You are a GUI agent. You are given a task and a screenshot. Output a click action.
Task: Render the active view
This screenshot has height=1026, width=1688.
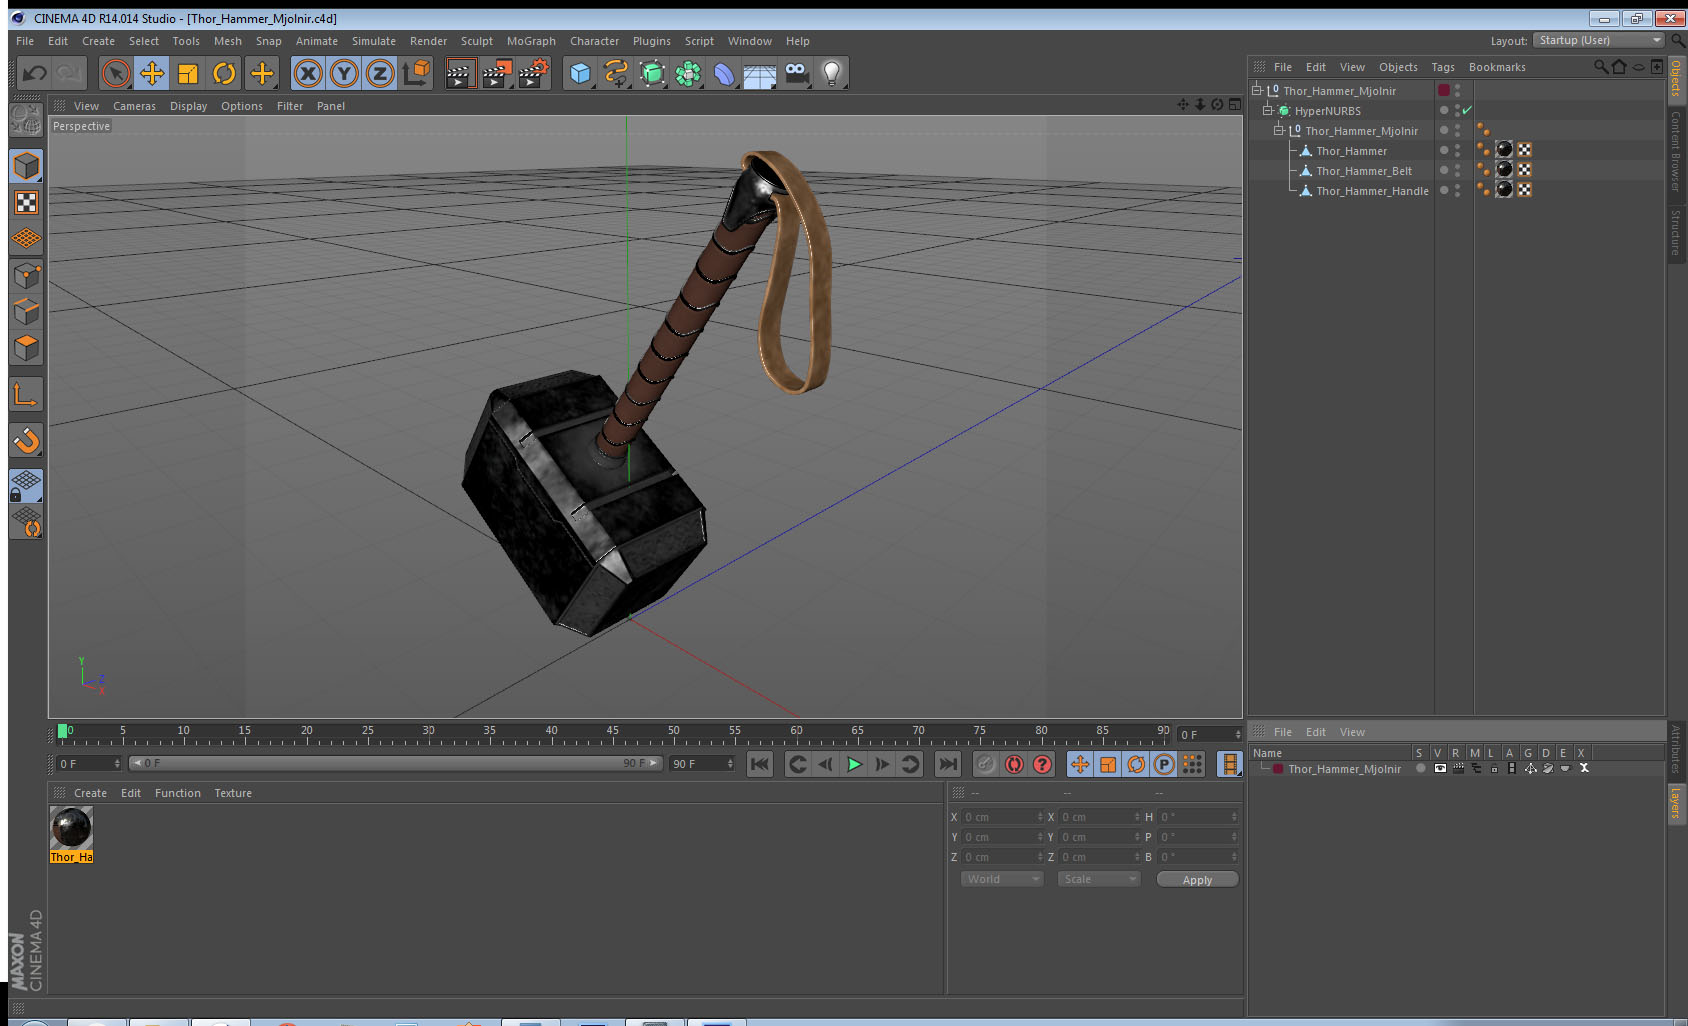pyautogui.click(x=460, y=73)
